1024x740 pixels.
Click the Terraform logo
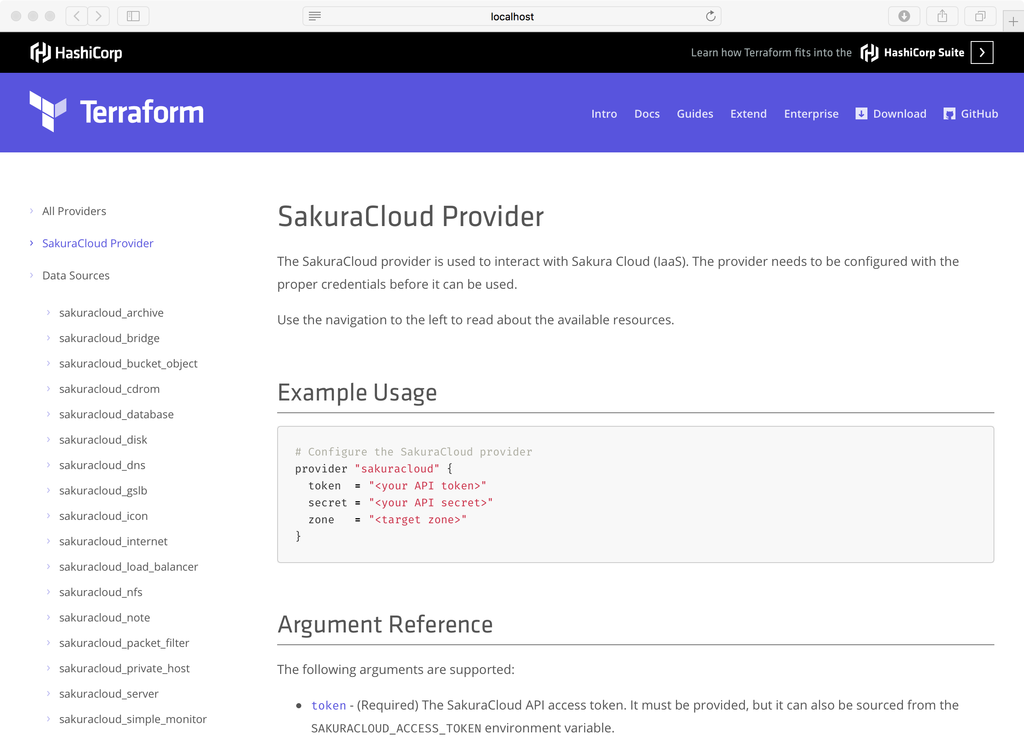click(x=116, y=112)
